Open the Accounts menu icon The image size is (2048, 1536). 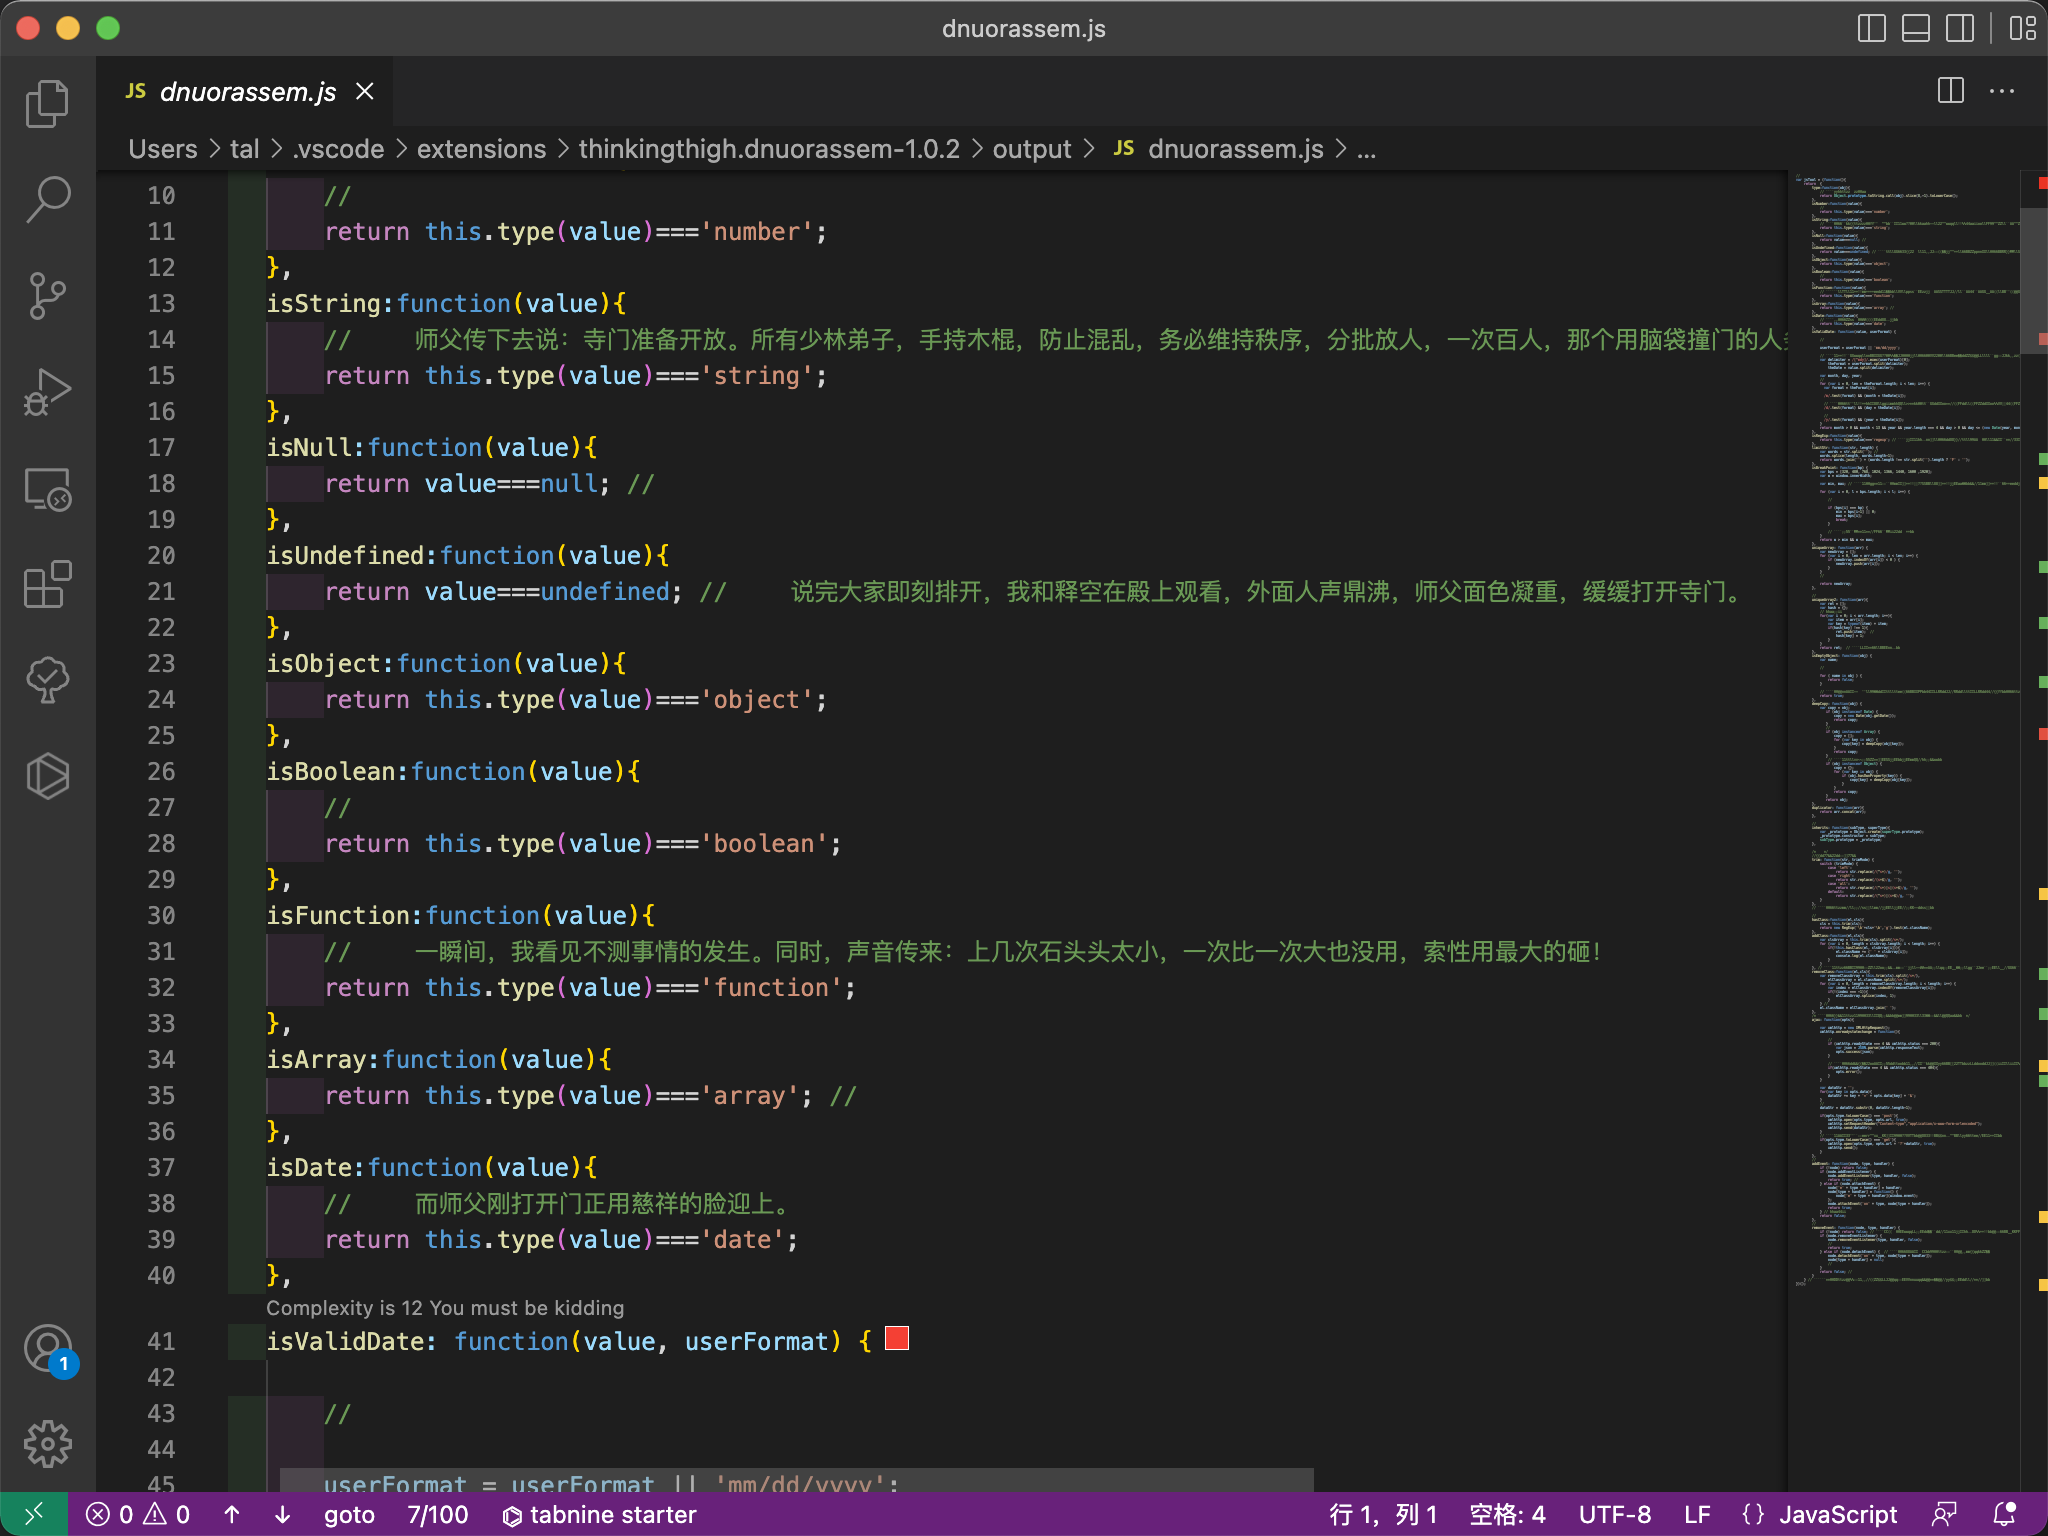(x=47, y=1349)
